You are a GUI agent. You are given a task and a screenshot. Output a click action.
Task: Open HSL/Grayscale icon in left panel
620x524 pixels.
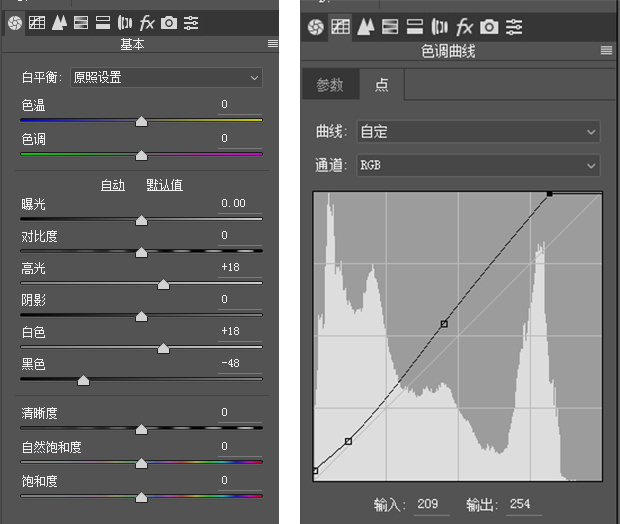tap(81, 23)
